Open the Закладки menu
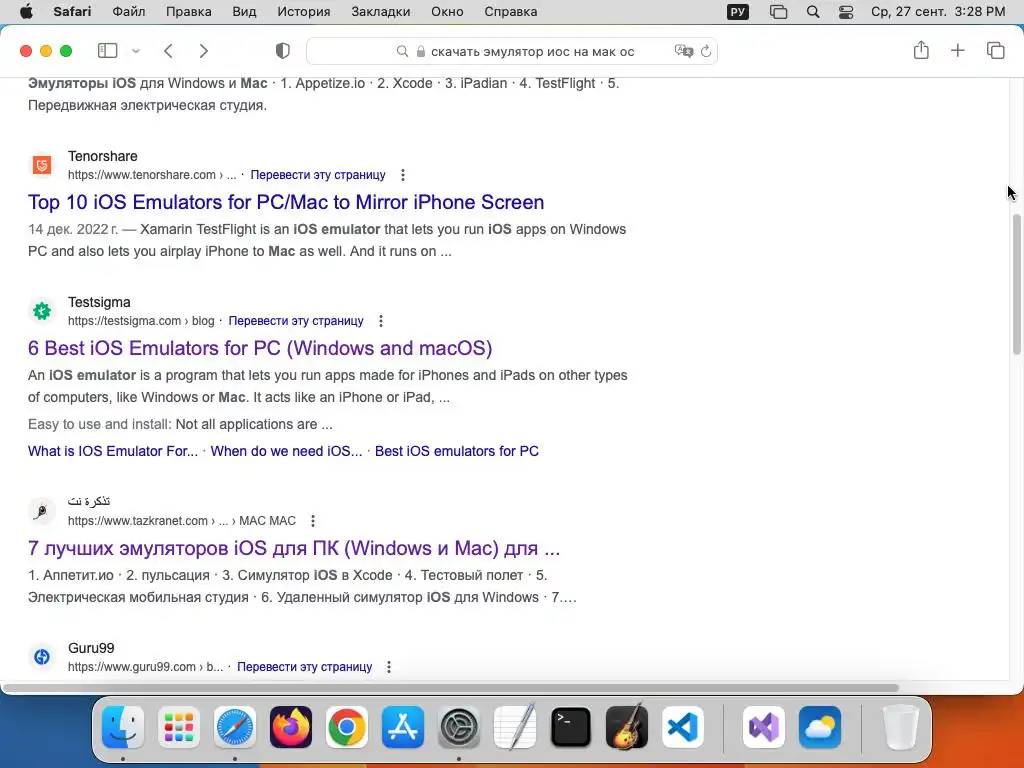1024x768 pixels. point(381,12)
